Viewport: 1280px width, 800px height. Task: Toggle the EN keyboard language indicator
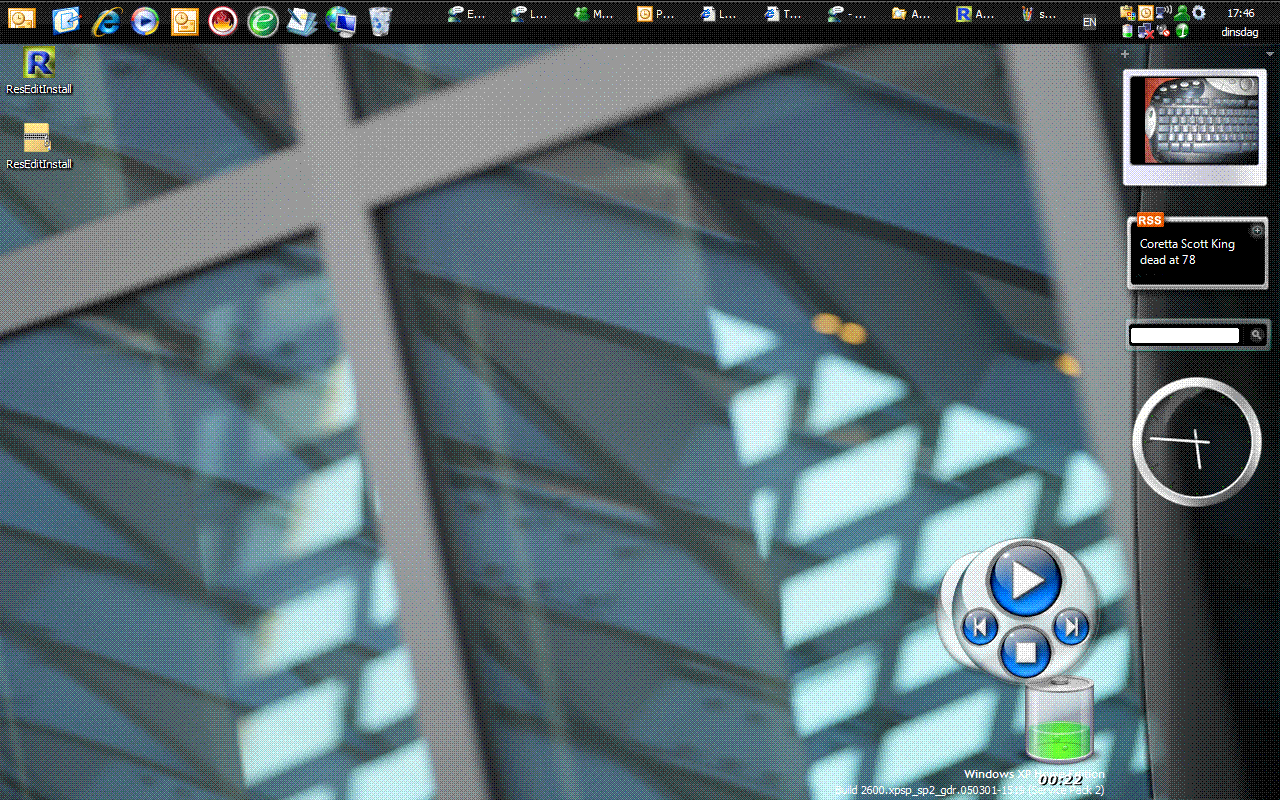coord(1089,22)
